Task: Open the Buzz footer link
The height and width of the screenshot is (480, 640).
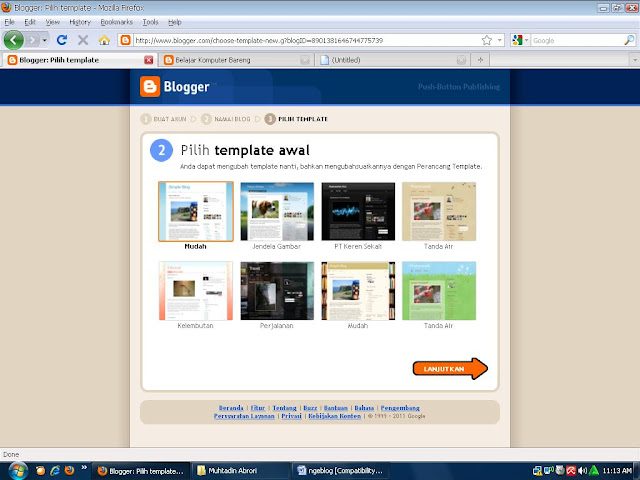Action: pyautogui.click(x=310, y=408)
